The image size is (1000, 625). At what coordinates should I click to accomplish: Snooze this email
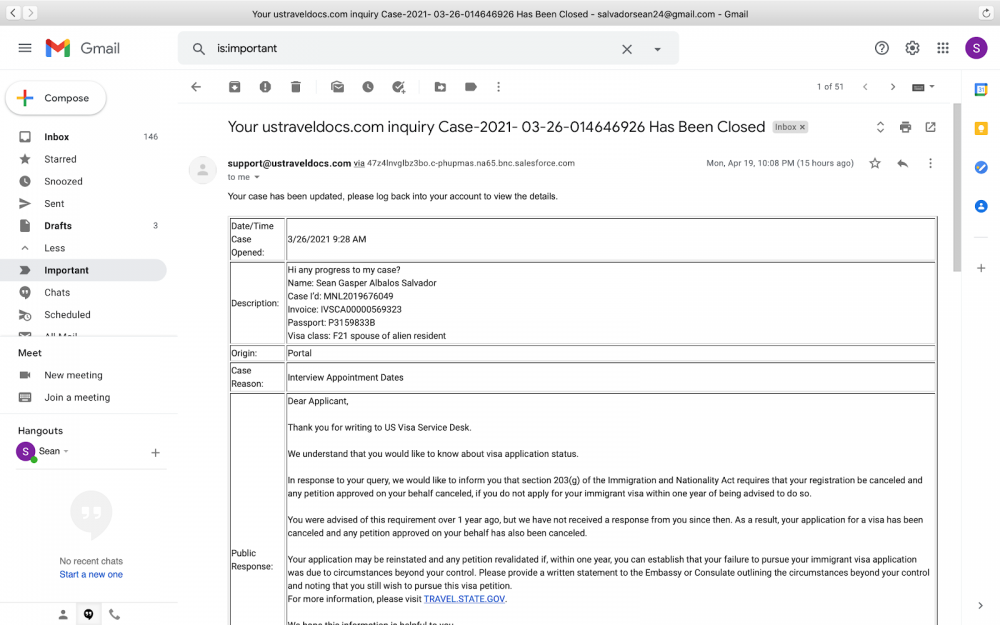click(368, 87)
